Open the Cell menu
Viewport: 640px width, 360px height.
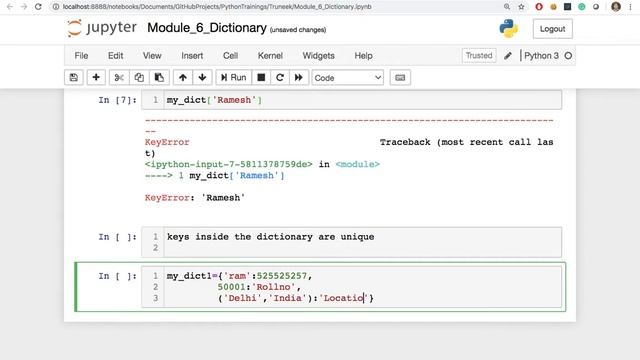click(230, 56)
